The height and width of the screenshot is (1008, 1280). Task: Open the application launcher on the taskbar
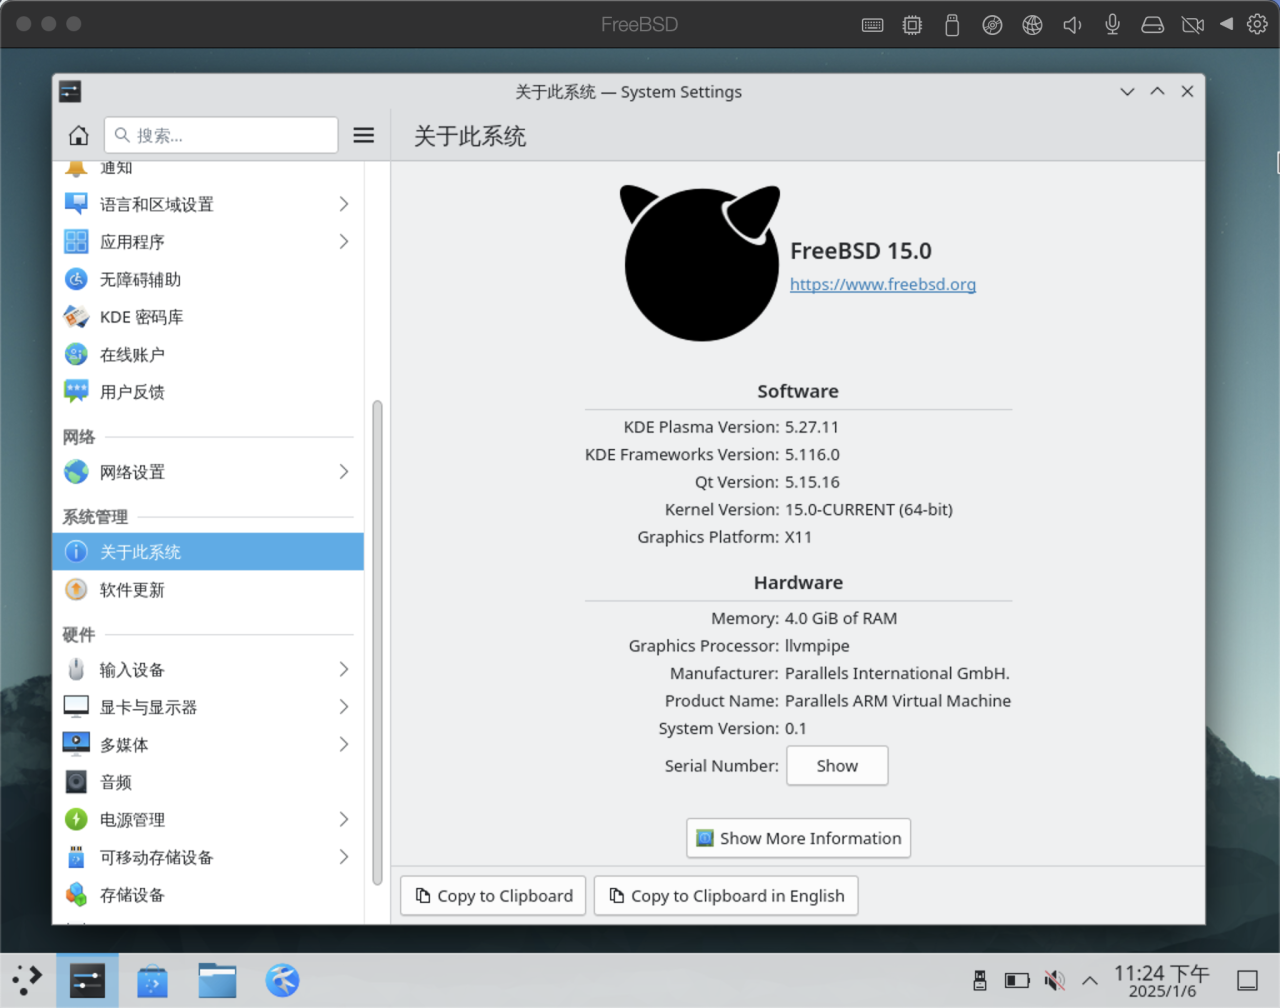coord(27,980)
